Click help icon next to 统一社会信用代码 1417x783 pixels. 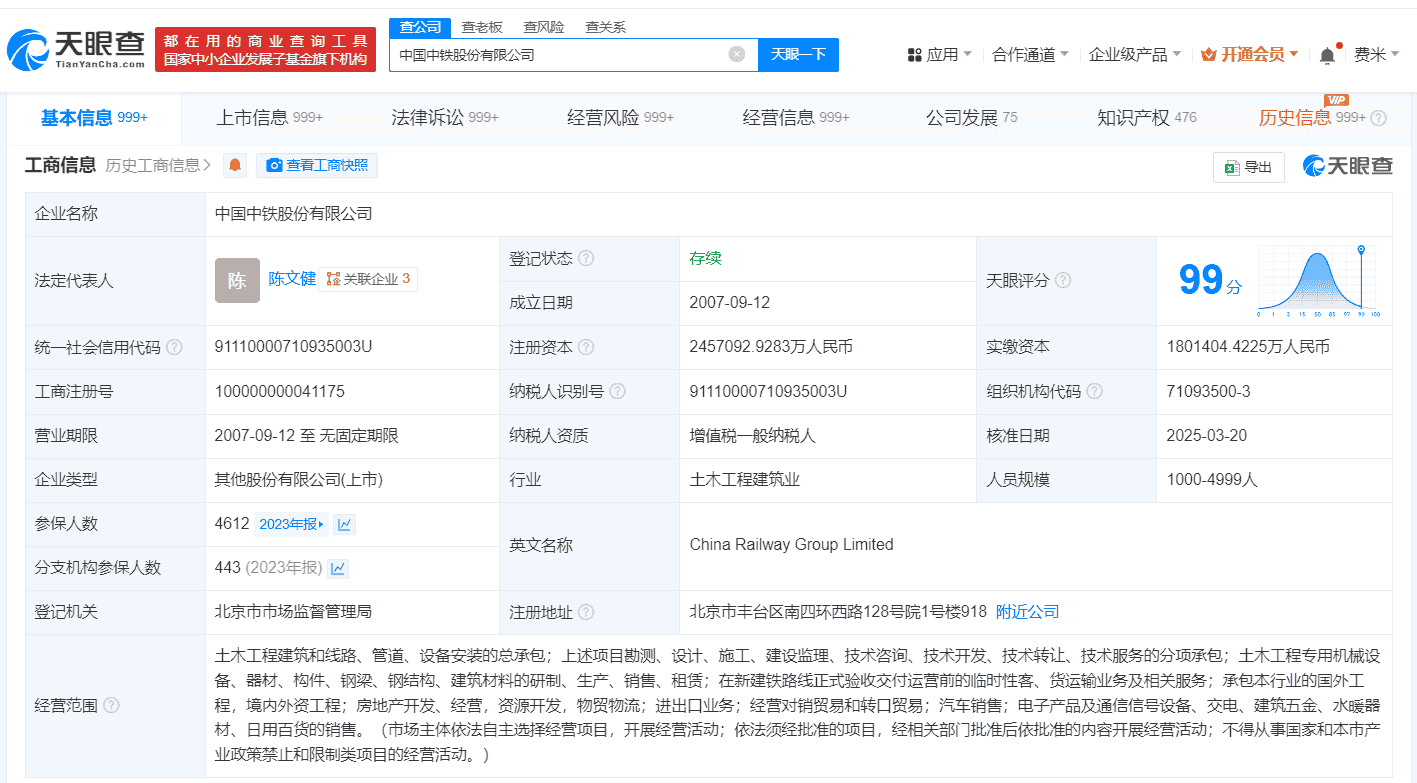(175, 347)
